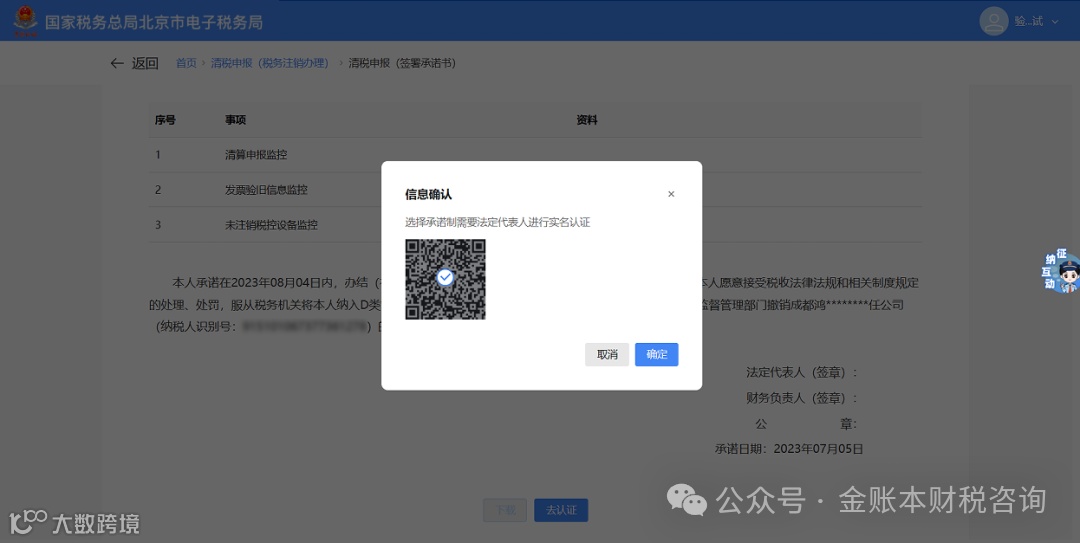
Task: Click 承诺日期：2023年07月05日 text
Action: point(789,449)
